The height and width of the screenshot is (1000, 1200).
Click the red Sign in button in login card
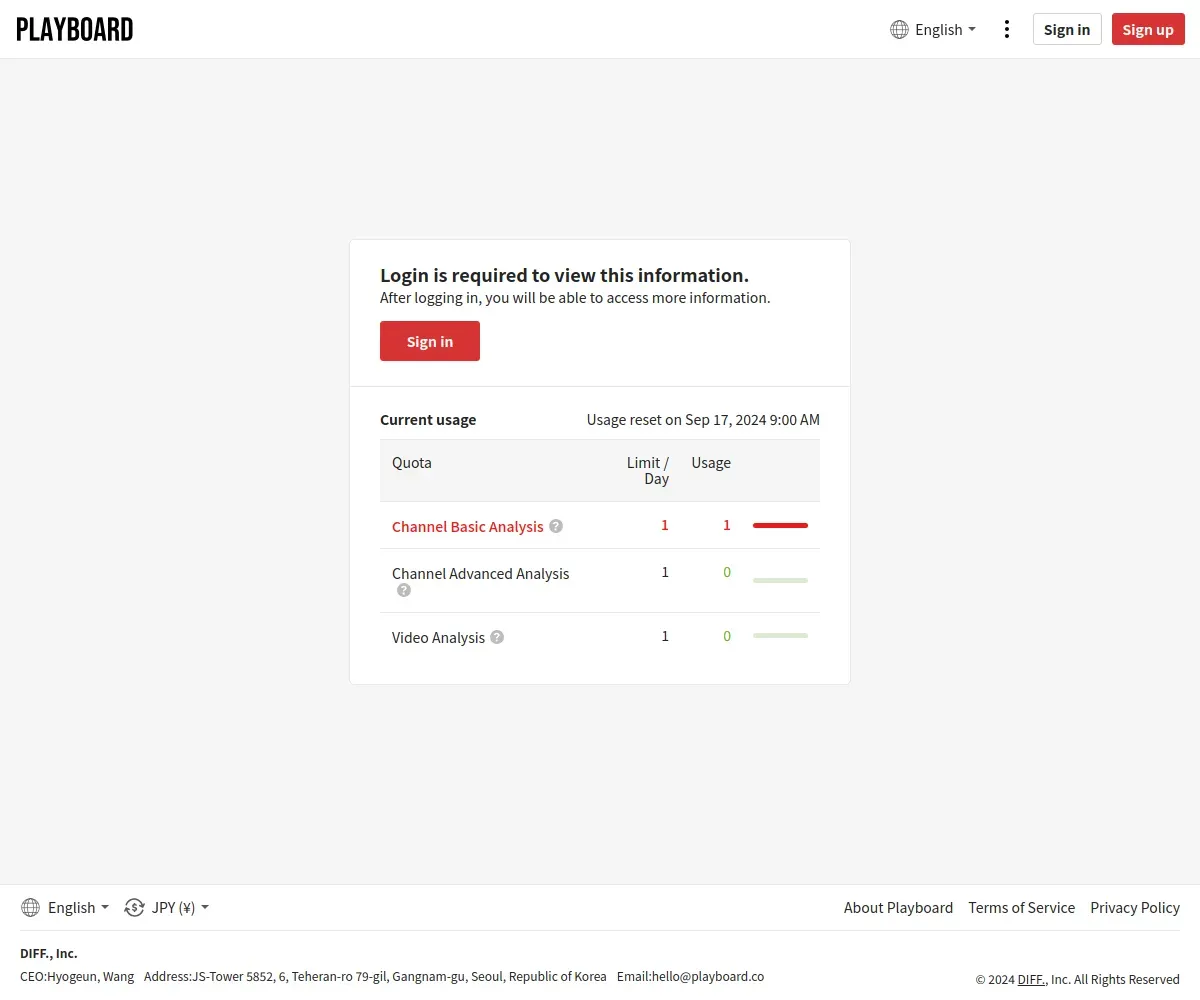point(430,341)
